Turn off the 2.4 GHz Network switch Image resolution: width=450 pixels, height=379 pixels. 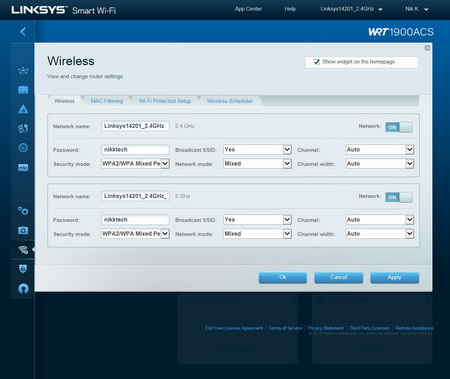click(399, 127)
